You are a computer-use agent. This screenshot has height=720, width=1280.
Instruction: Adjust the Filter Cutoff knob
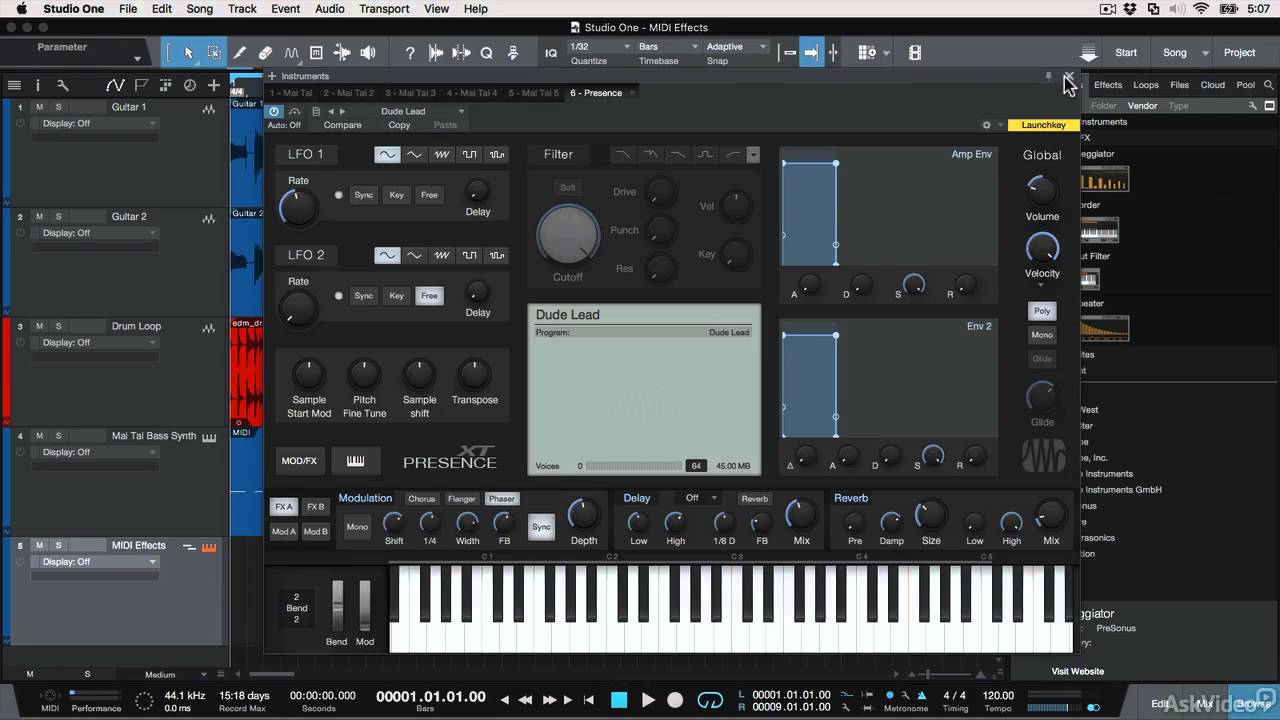click(x=568, y=235)
